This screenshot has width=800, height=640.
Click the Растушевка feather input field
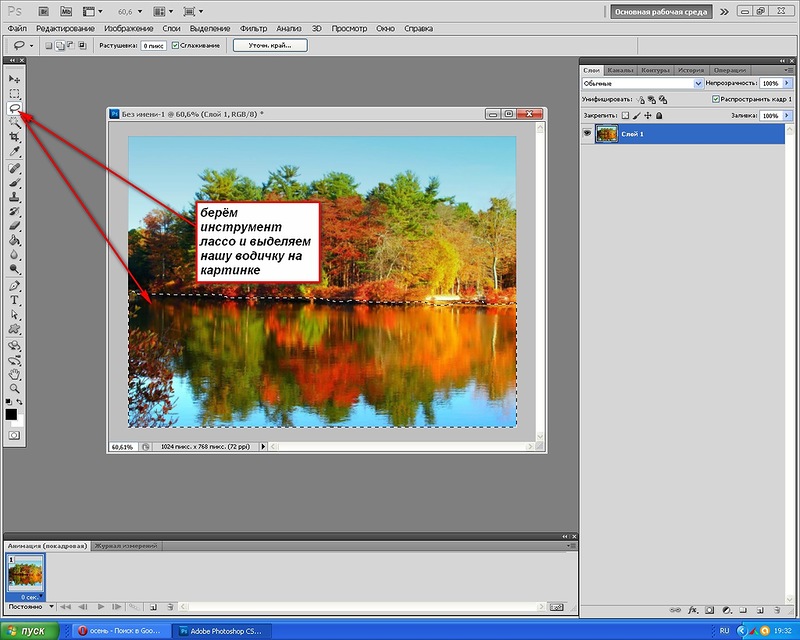click(153, 46)
